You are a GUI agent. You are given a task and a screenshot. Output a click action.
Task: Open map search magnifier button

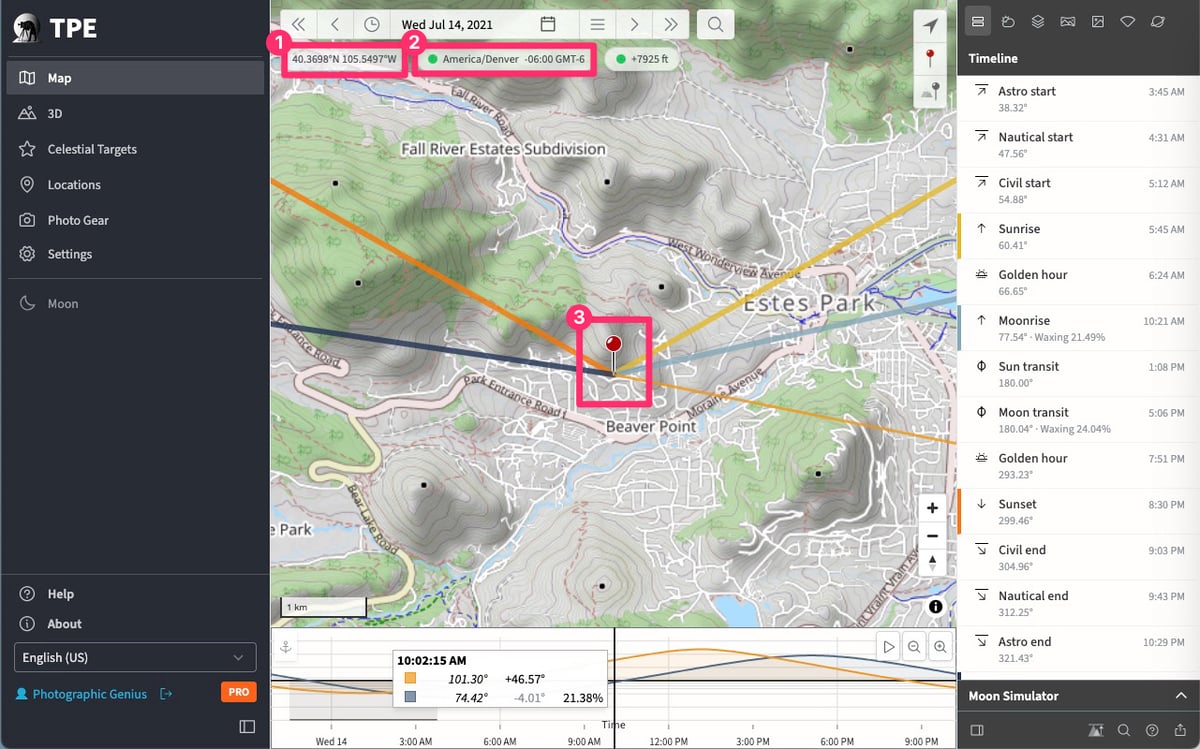click(716, 24)
